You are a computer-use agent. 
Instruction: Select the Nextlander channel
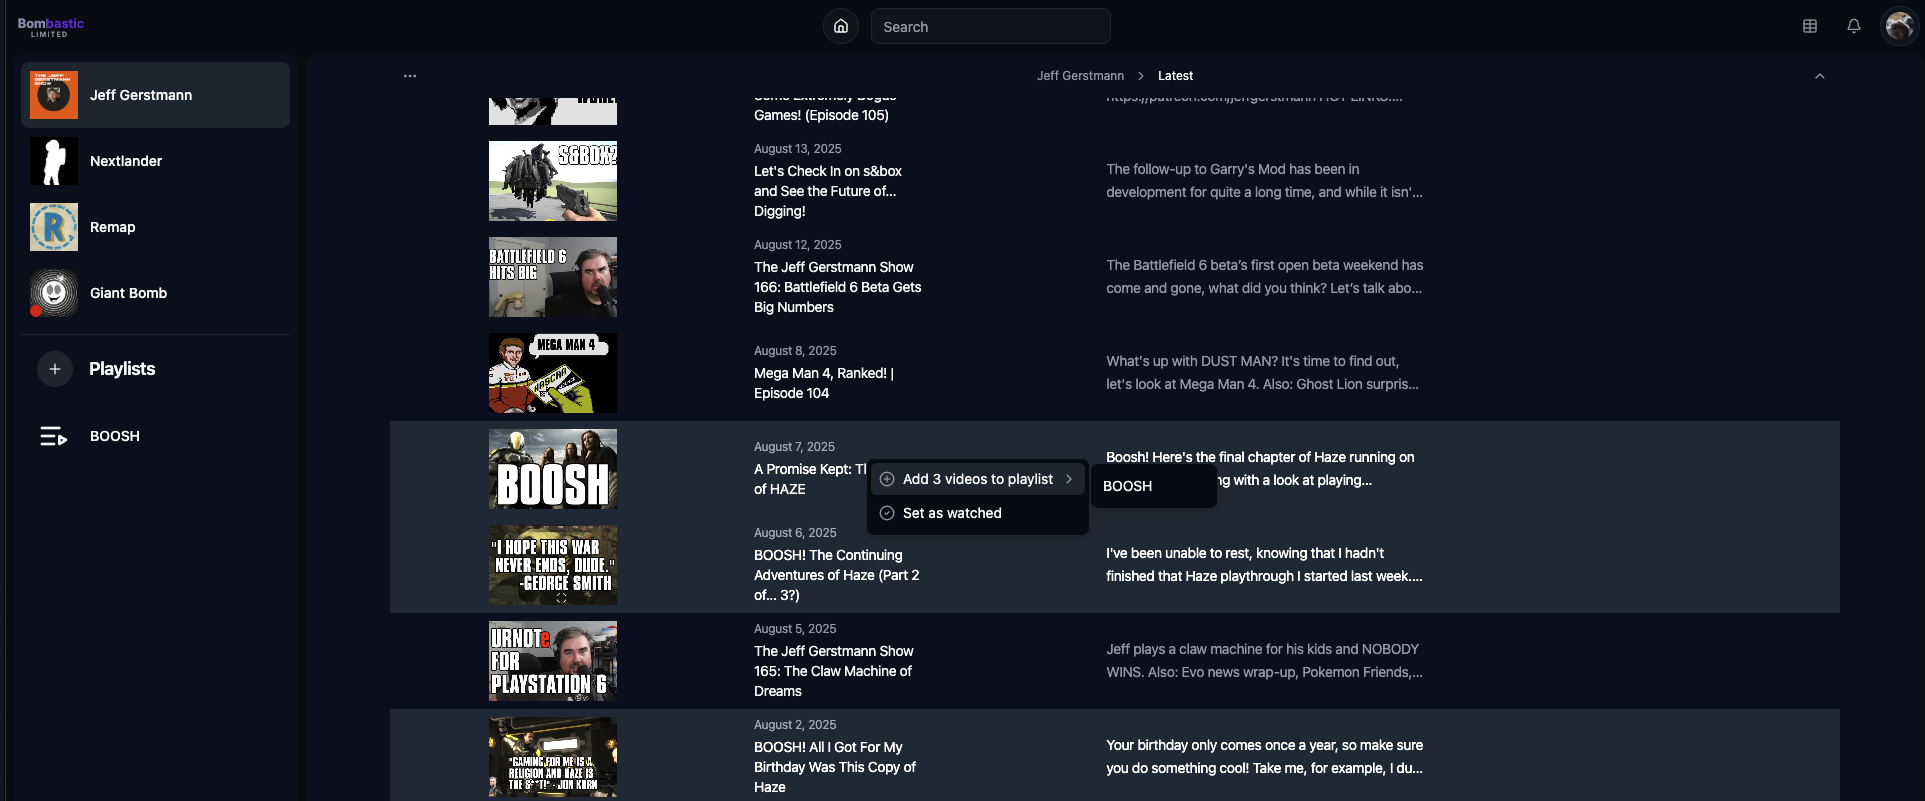(x=155, y=161)
